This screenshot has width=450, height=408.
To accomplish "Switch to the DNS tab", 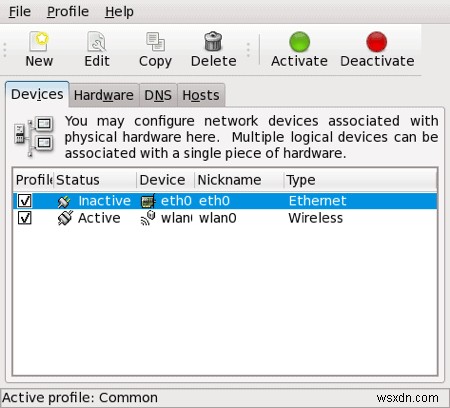I will (x=158, y=95).
